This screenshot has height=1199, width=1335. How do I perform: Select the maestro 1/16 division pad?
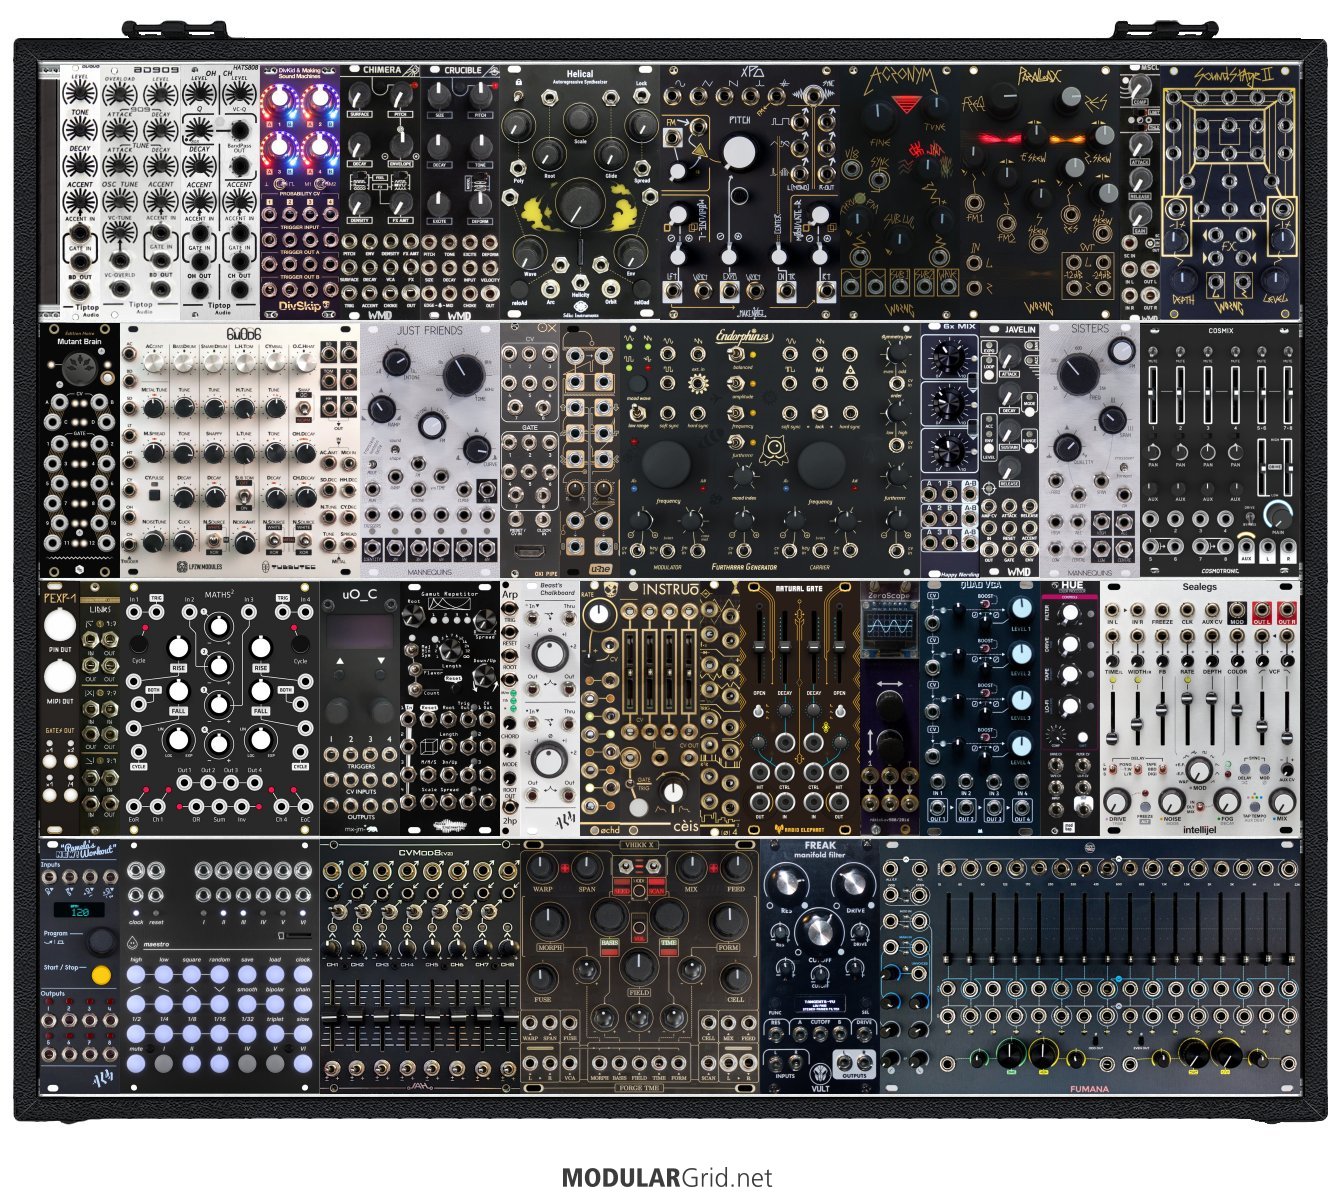point(220,1035)
